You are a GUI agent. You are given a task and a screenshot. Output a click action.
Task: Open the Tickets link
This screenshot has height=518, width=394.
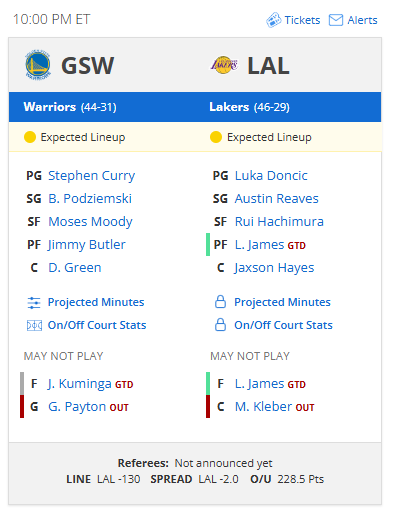click(x=302, y=20)
